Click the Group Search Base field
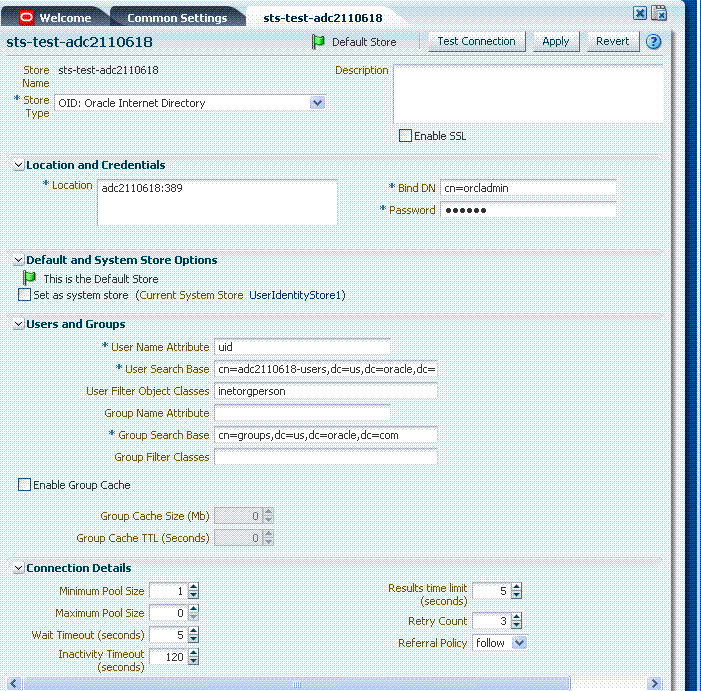 (326, 435)
